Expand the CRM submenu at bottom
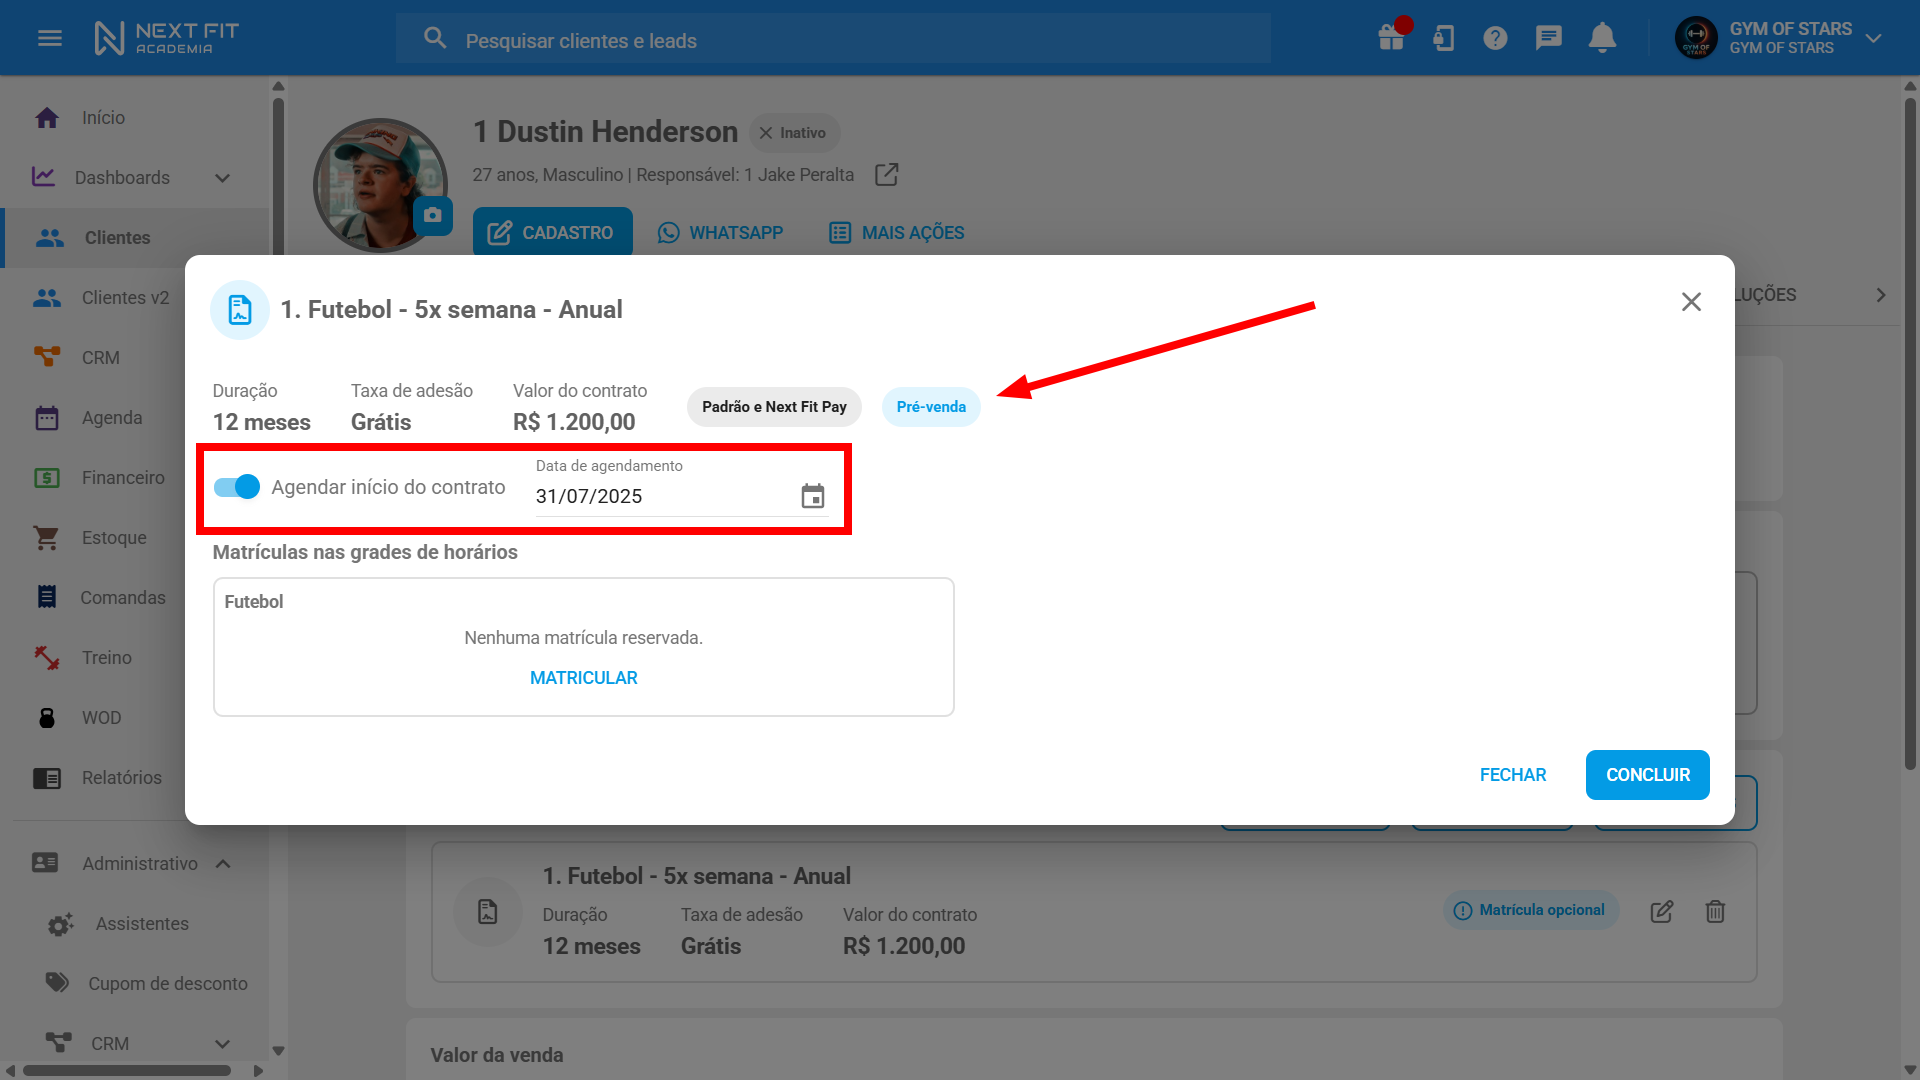This screenshot has width=1920, height=1080. 222,1043
